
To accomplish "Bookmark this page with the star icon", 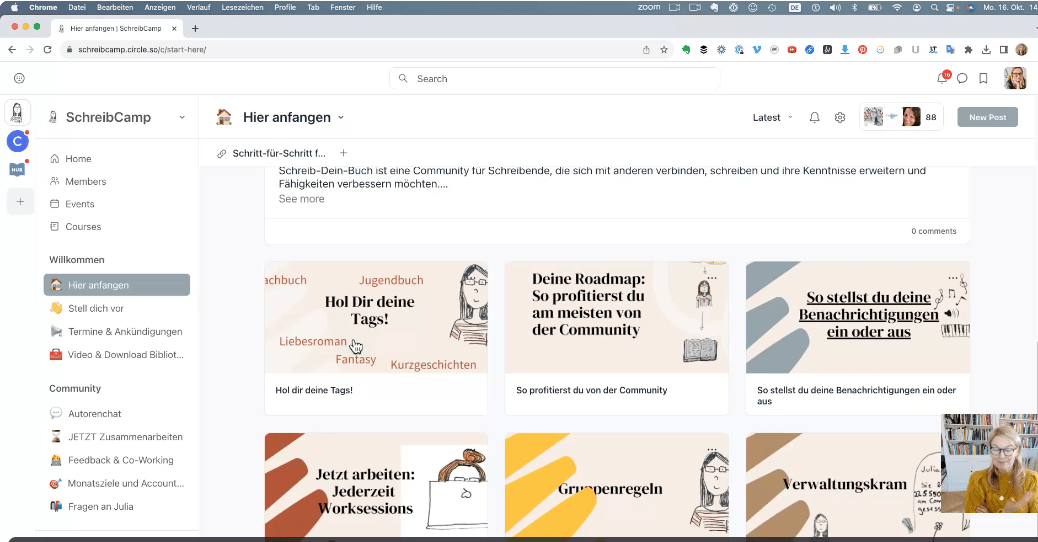I will [664, 49].
